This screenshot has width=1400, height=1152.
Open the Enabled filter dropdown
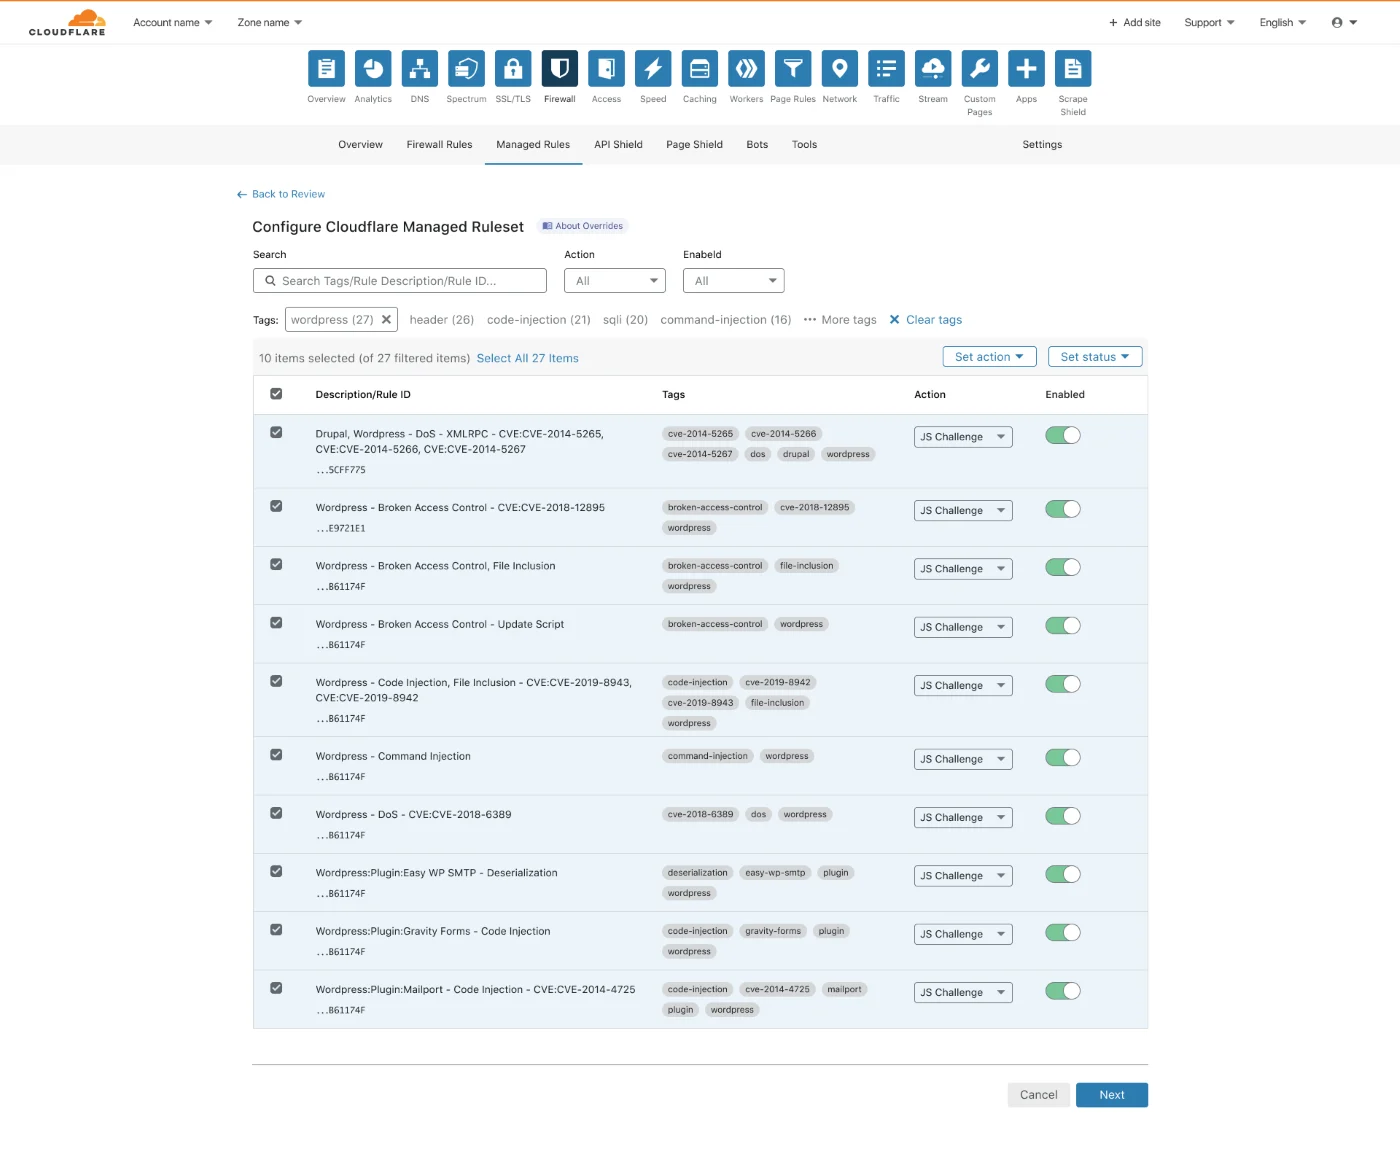734,281
